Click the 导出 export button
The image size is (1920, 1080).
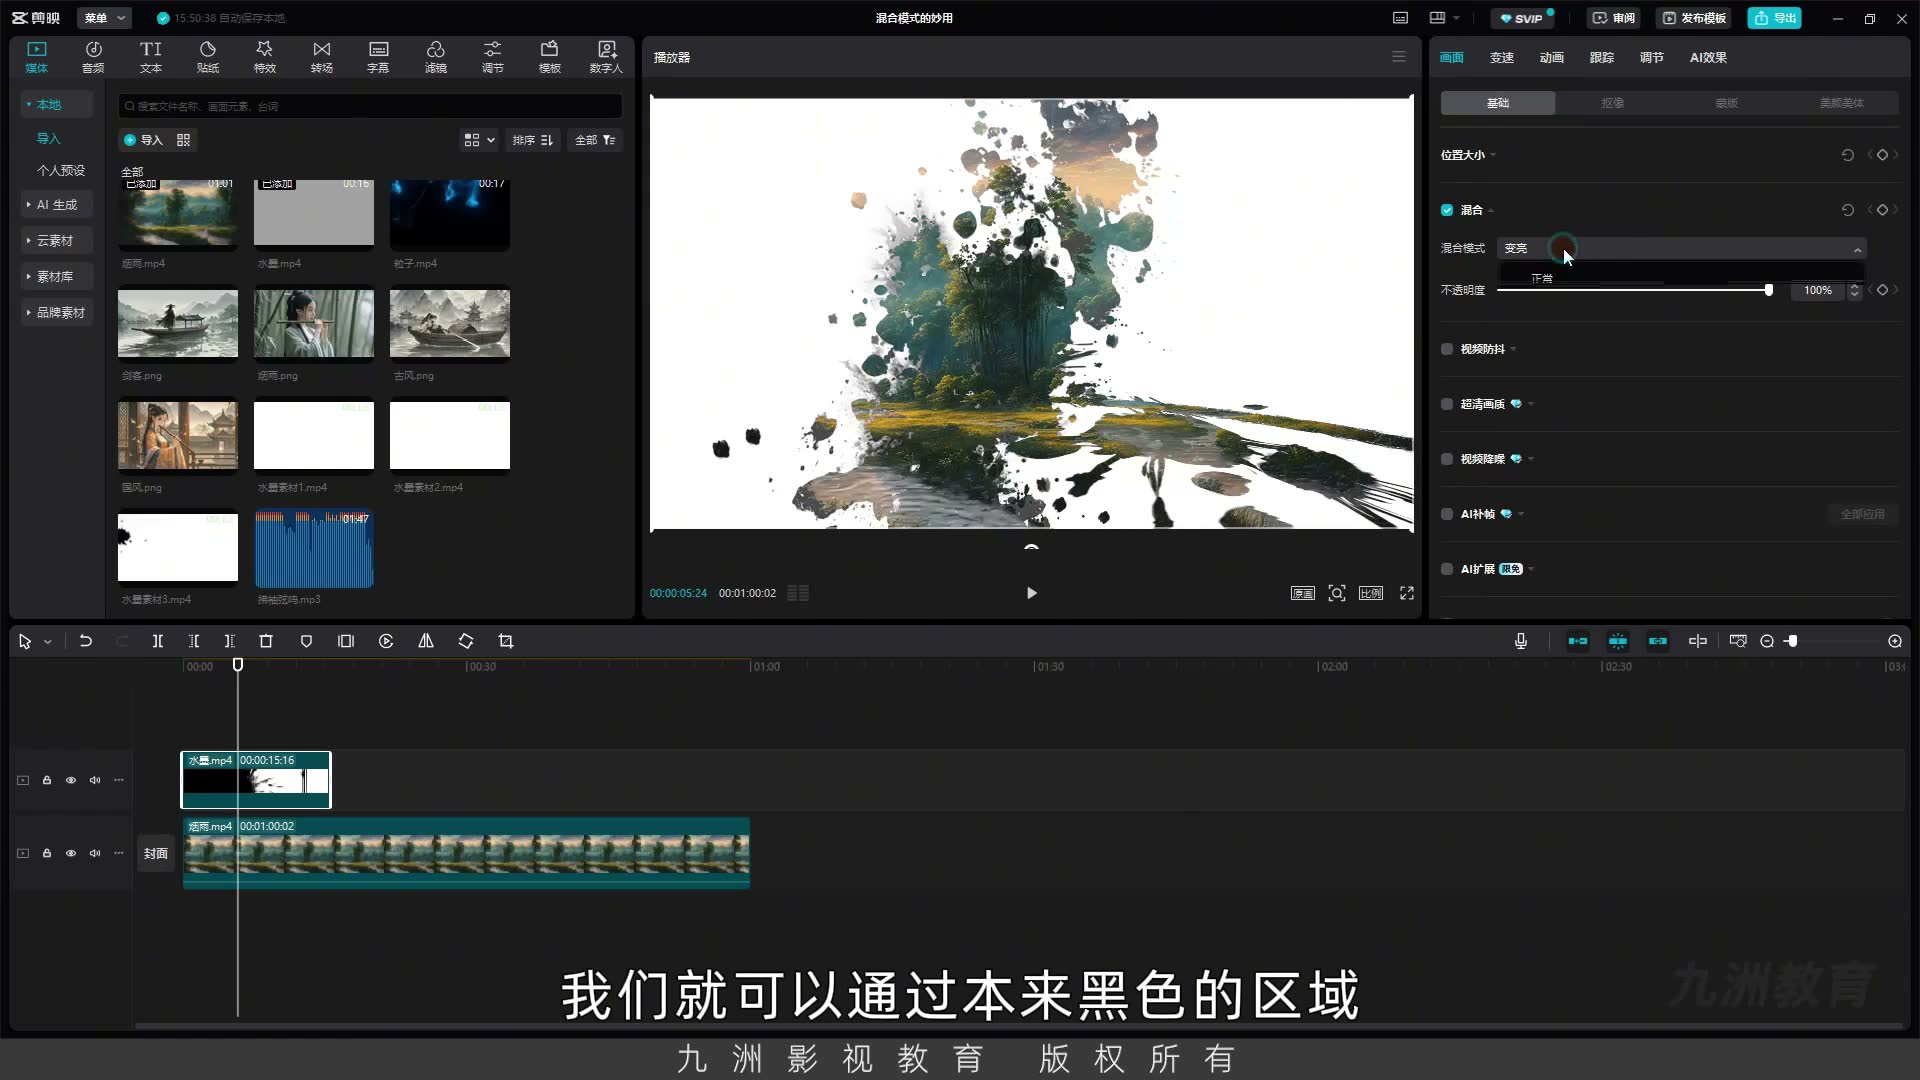click(x=1775, y=18)
